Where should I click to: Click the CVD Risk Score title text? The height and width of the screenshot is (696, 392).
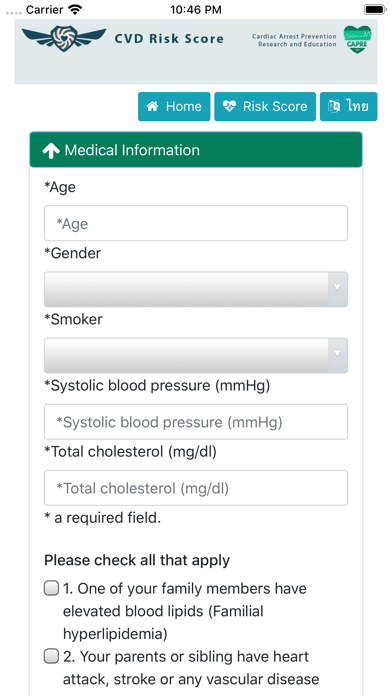pyautogui.click(x=169, y=39)
